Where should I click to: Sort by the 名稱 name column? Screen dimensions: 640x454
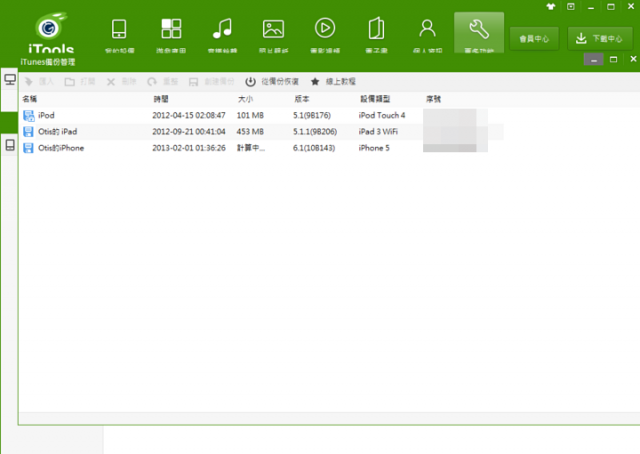[x=30, y=99]
